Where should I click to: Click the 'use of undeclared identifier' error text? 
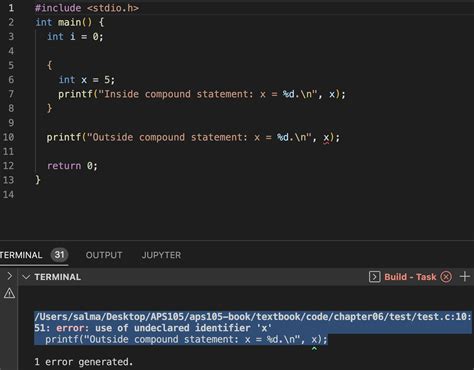184,328
